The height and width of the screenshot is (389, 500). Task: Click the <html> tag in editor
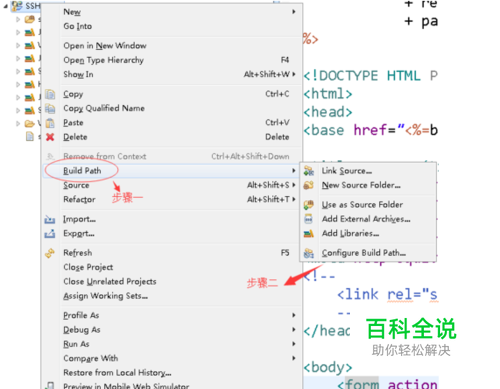tap(328, 94)
